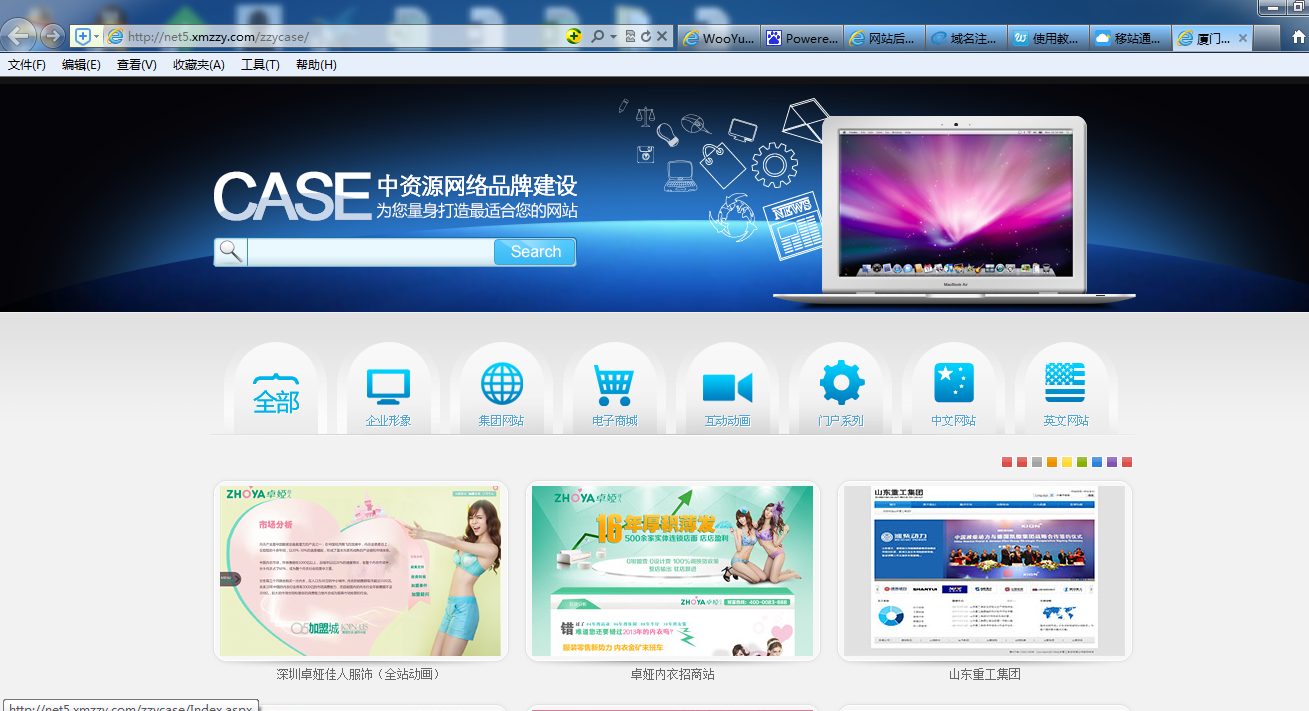
Task: Click the browser Back arrow button
Action: coord(19,37)
